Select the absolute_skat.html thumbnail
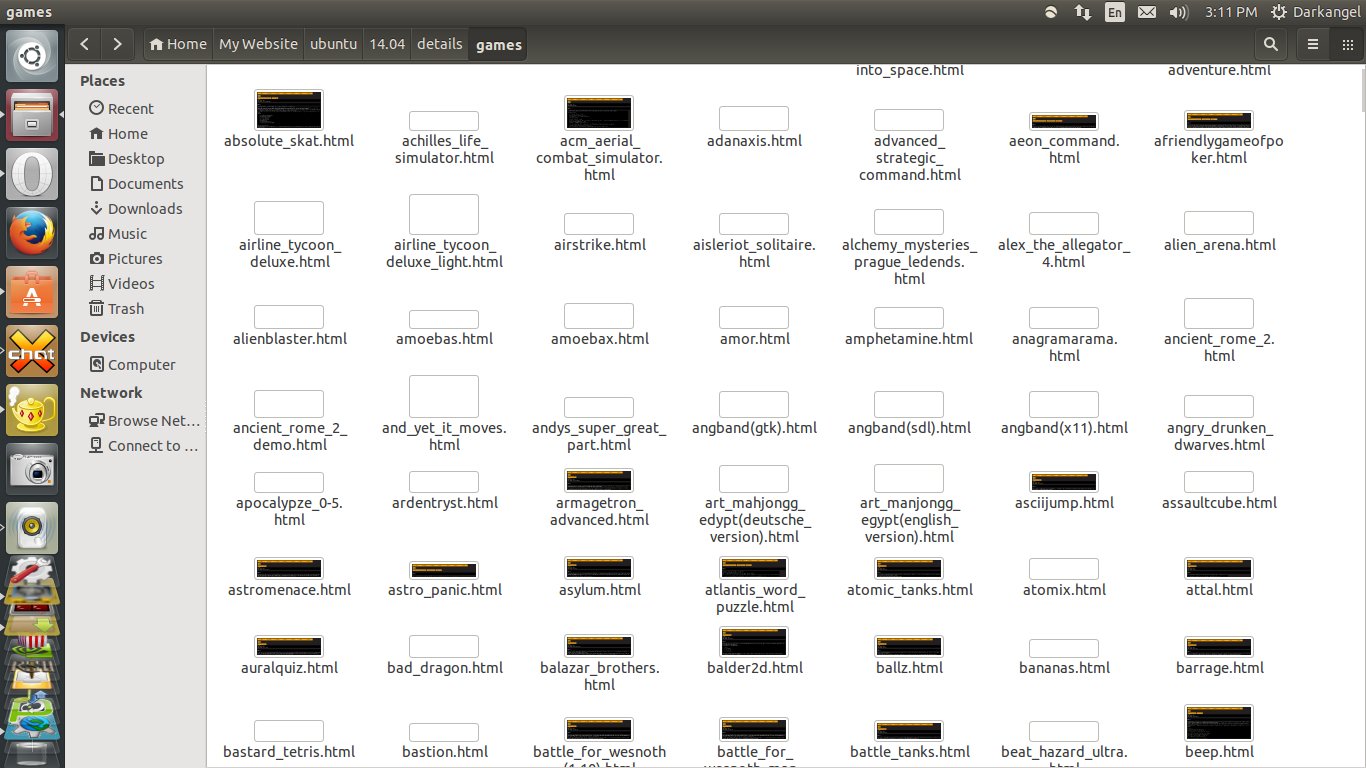 coord(289,109)
